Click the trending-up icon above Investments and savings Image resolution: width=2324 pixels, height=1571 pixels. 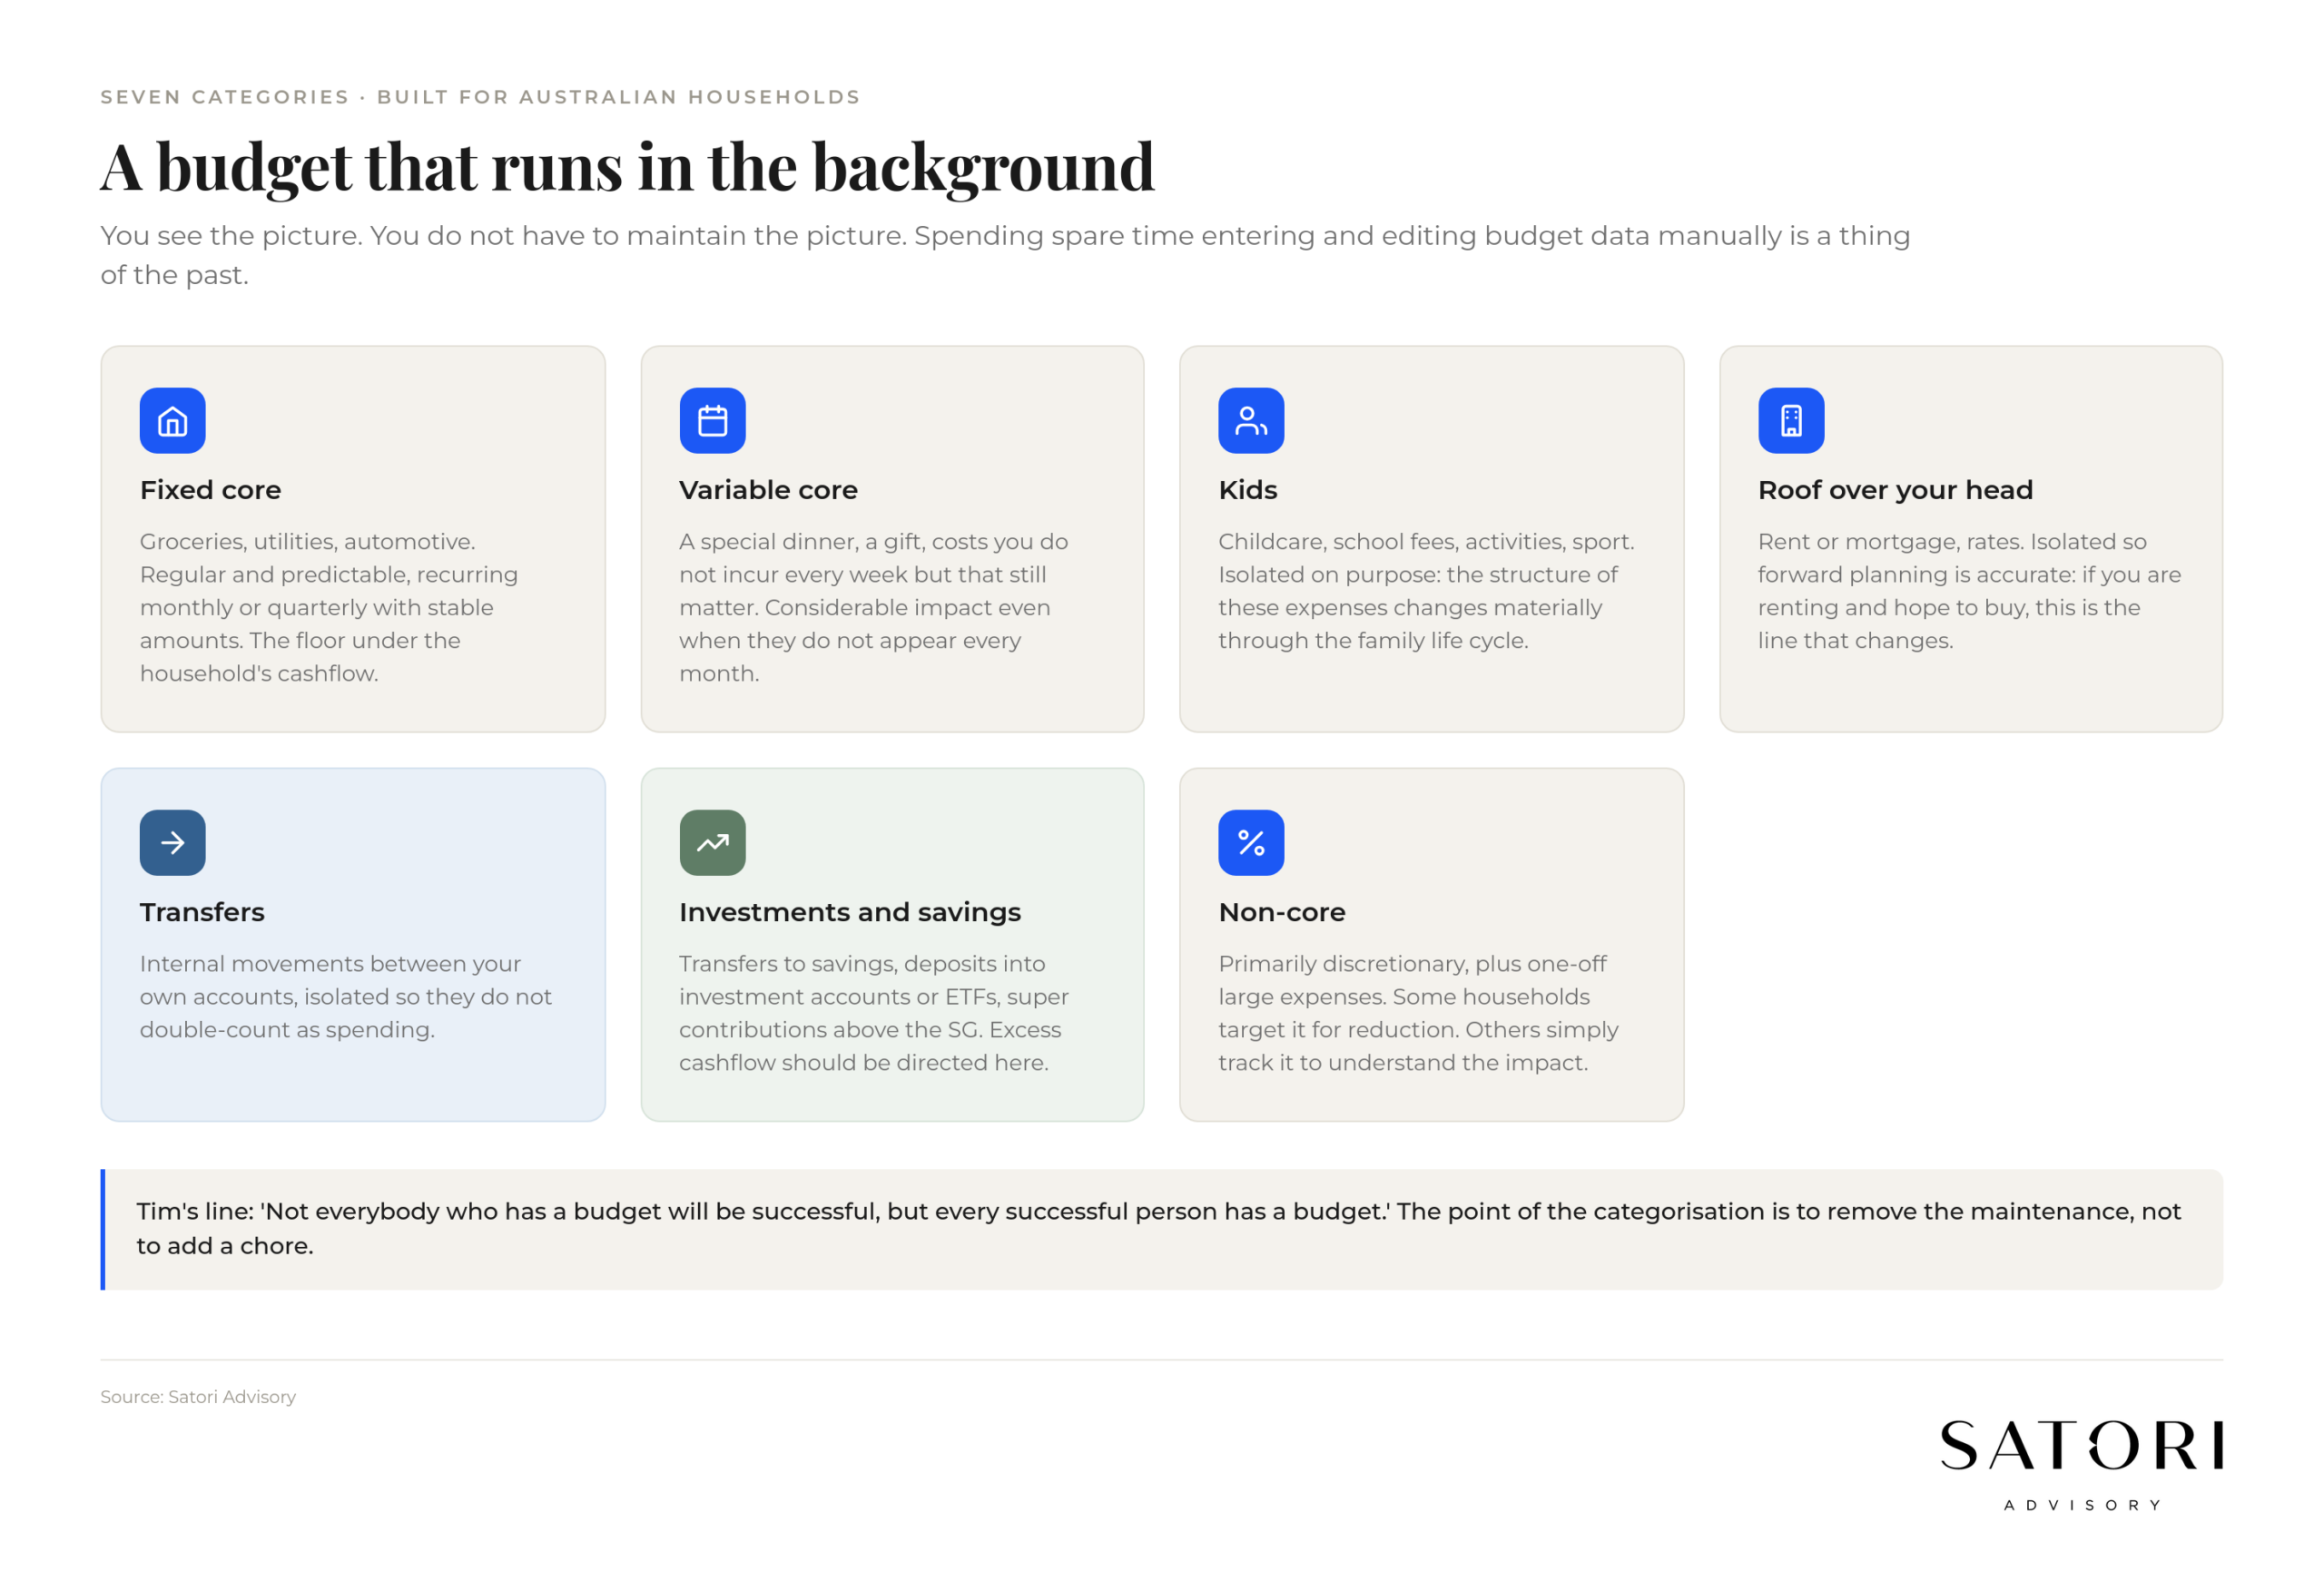click(712, 842)
